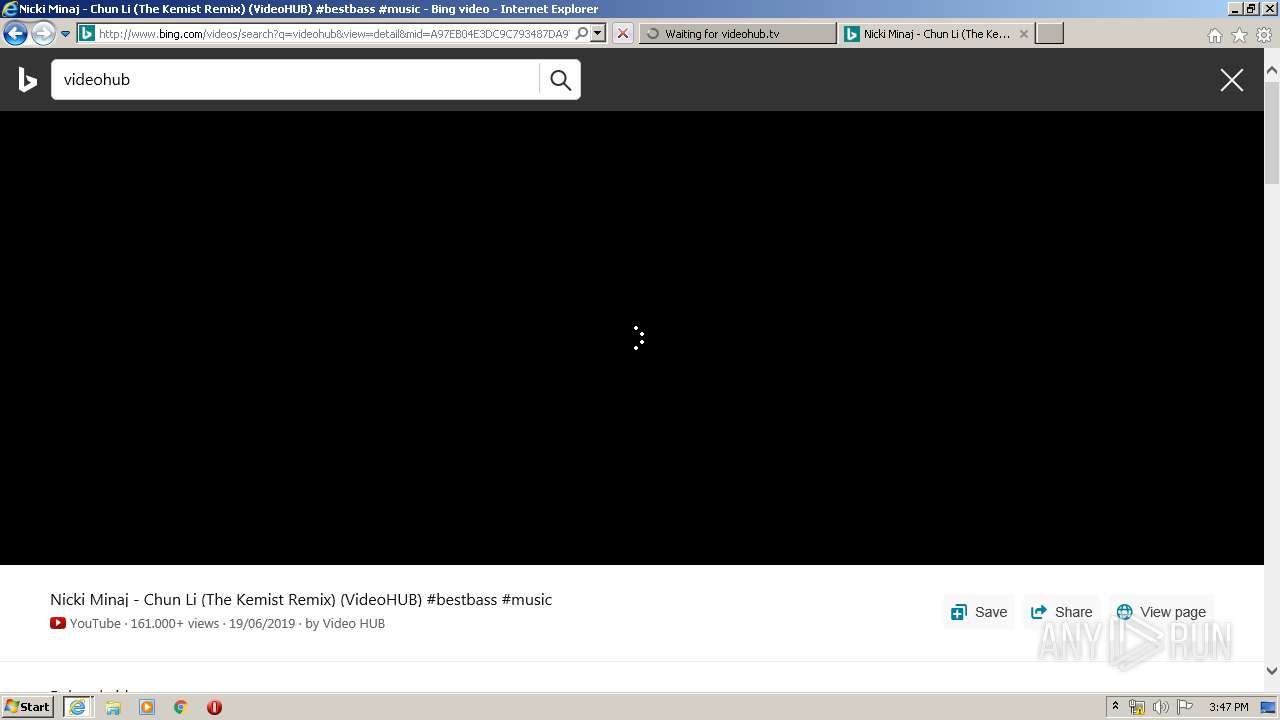Open the IE Home button
The image size is (1280, 720).
pos(1214,35)
